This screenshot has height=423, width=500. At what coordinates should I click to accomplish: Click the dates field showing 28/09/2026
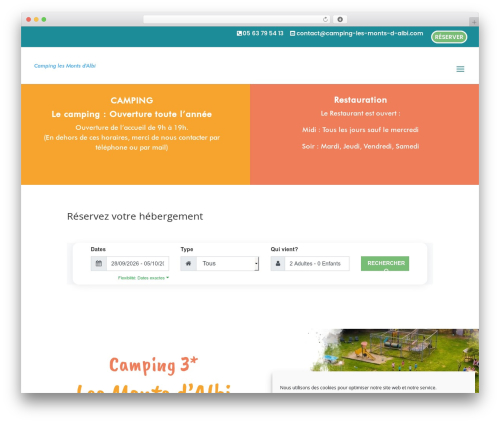coord(138,263)
